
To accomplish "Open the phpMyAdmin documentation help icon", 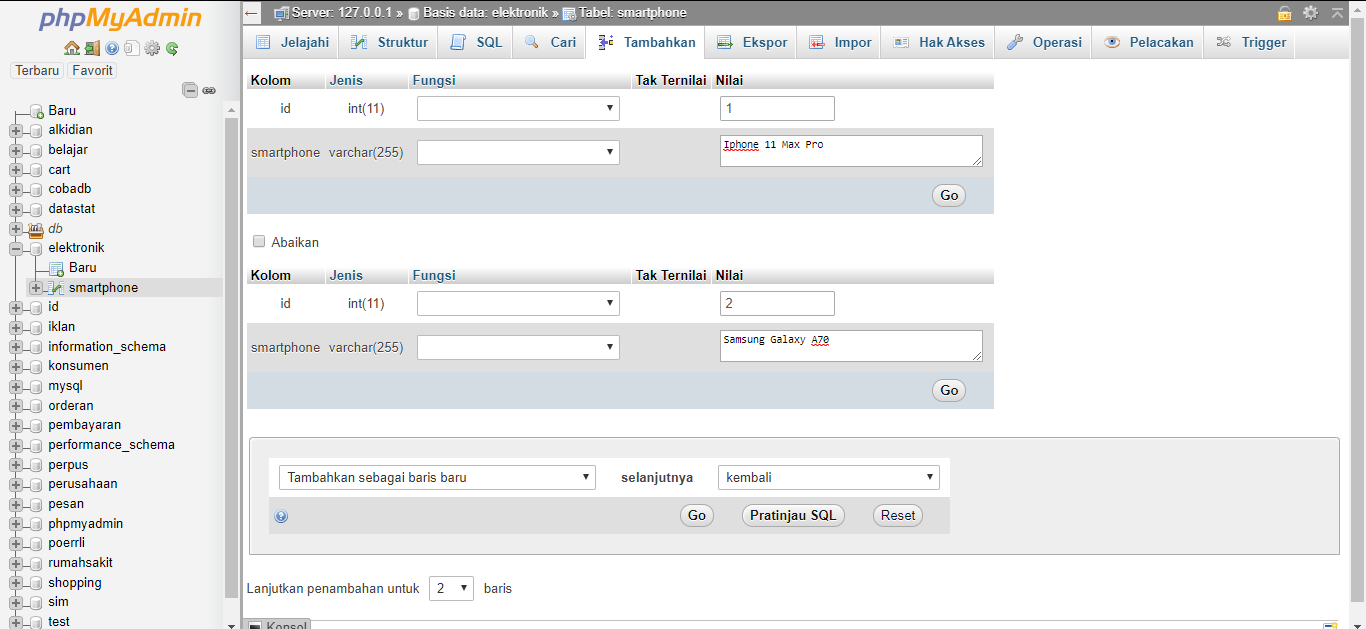I will coord(112,48).
